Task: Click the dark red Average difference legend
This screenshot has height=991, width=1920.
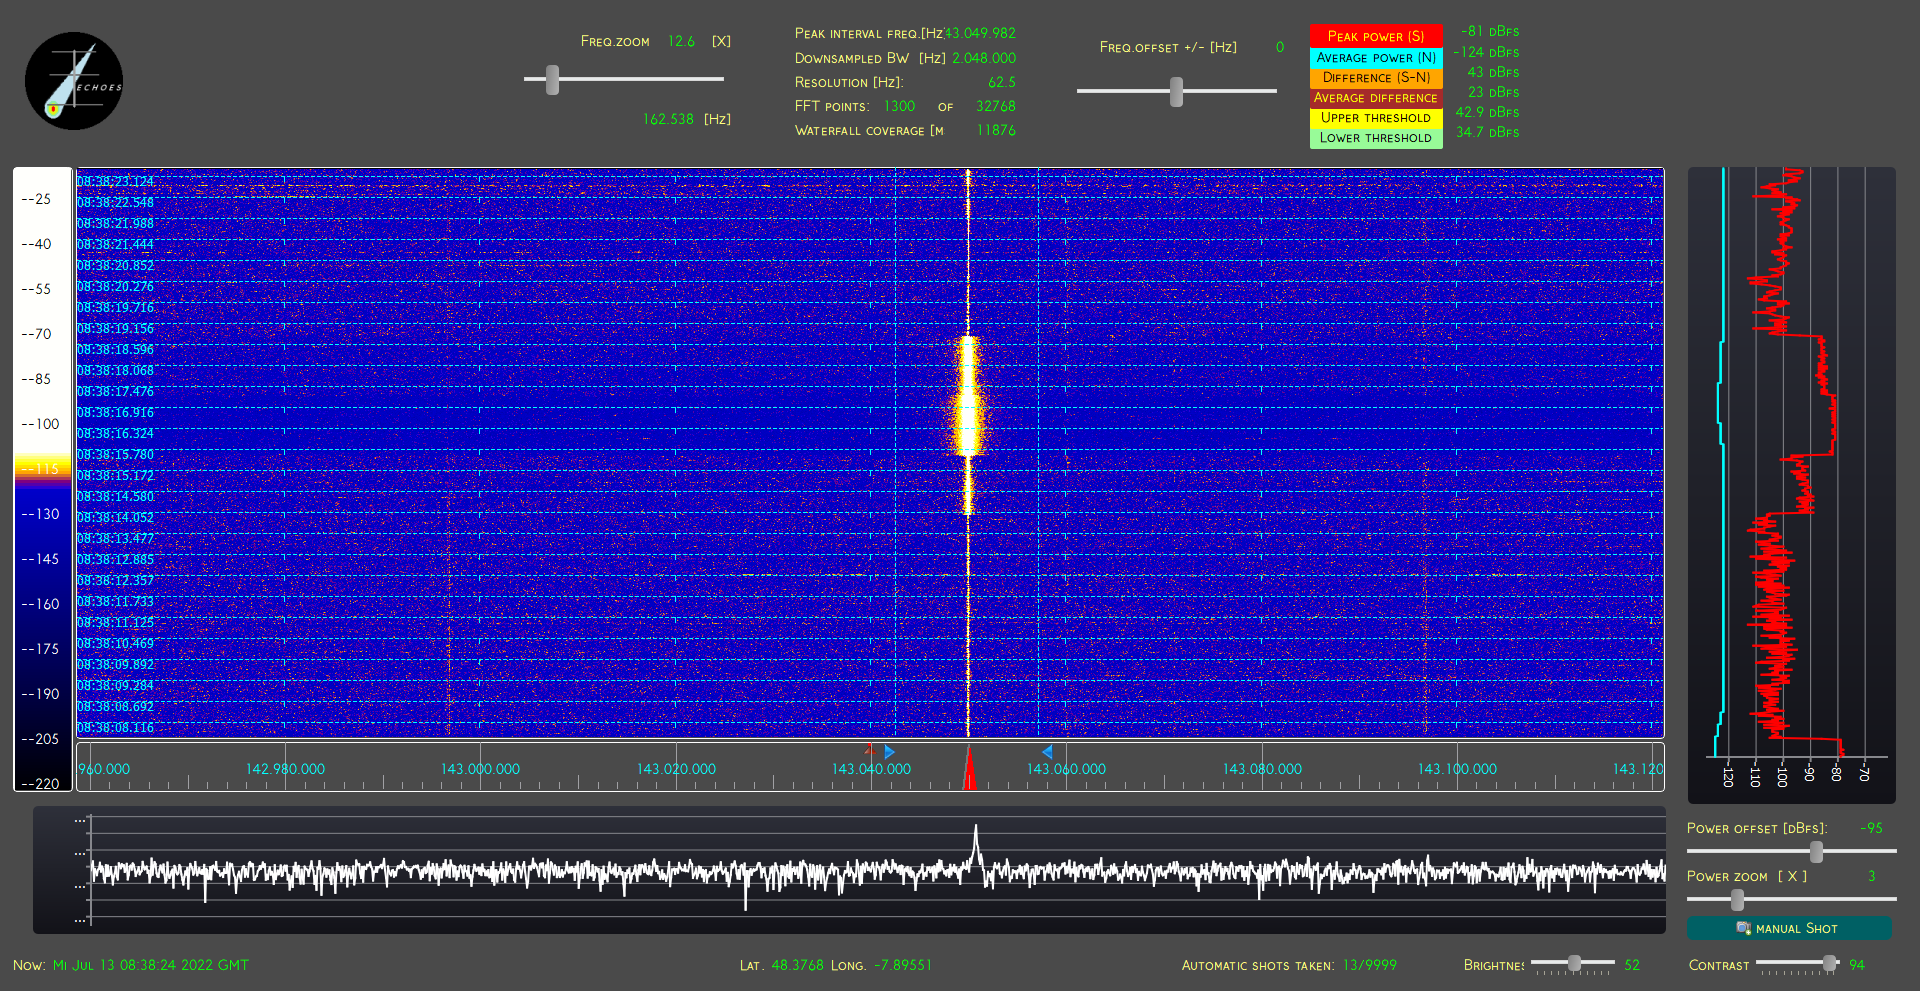Action: pos(1376,98)
